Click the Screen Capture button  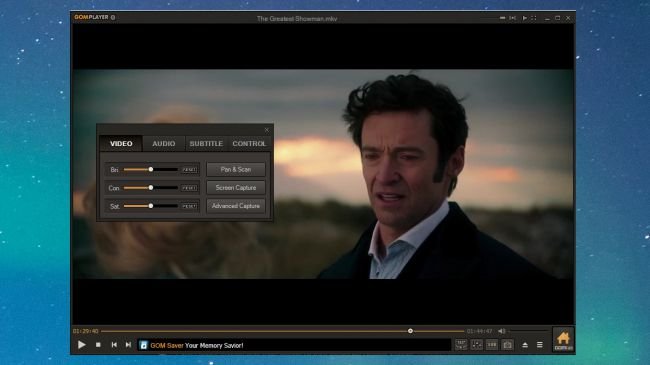click(x=236, y=187)
